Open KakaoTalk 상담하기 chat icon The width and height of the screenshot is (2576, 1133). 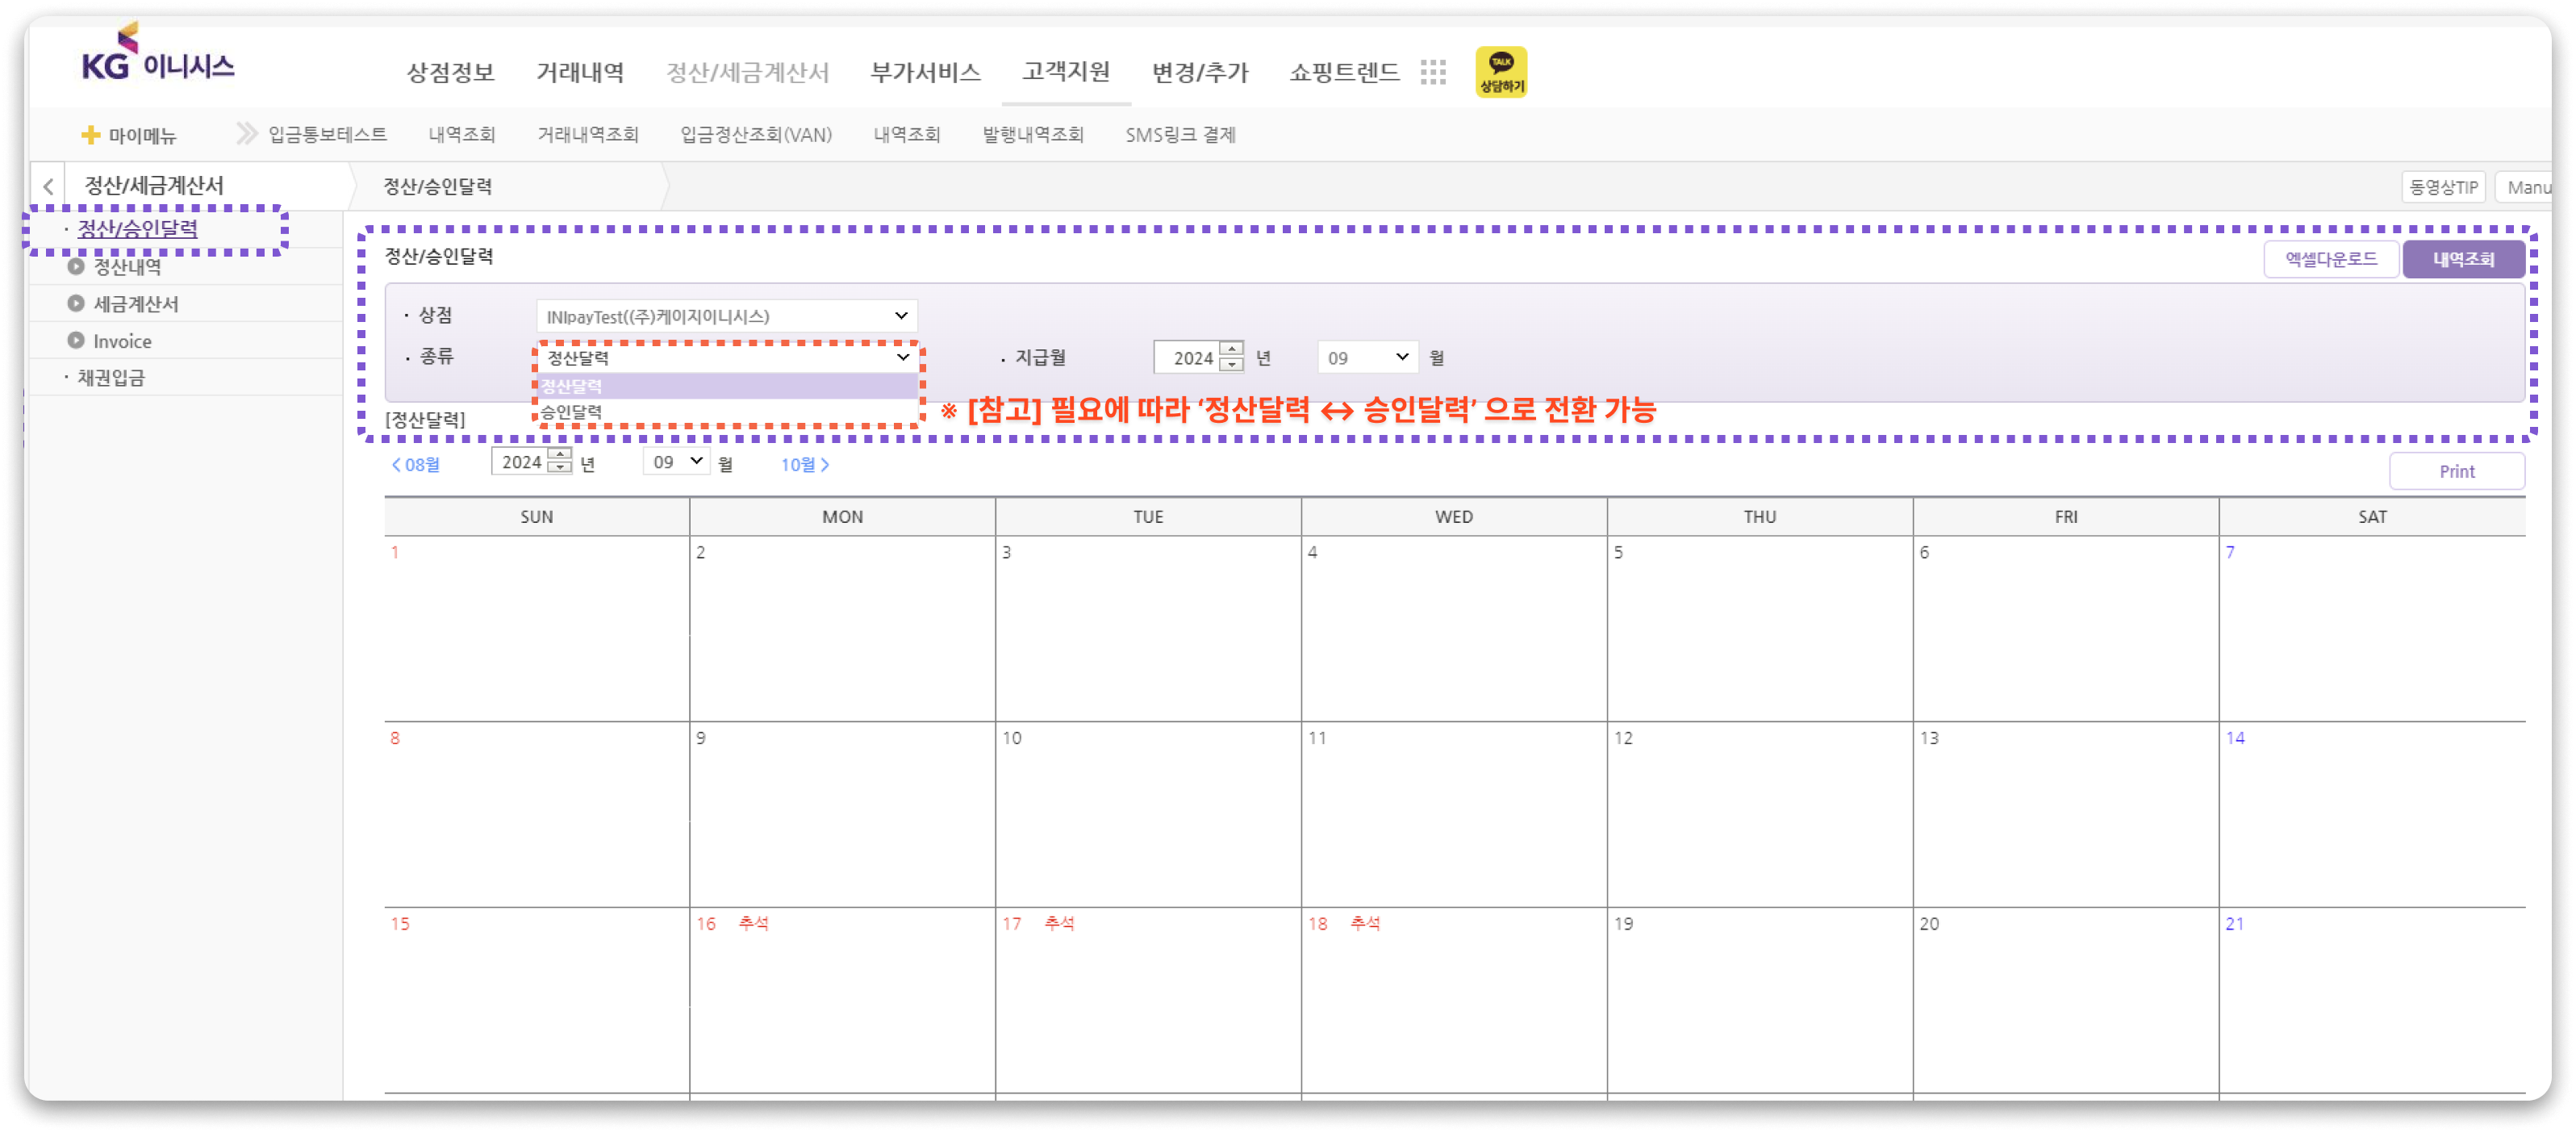coord(1500,72)
